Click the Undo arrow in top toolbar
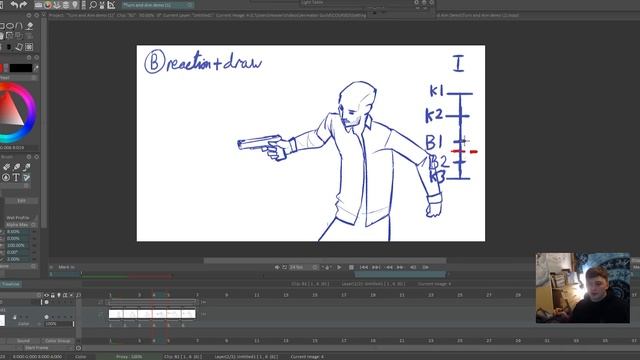Screen dimensions: 640x360 coord(14,4)
